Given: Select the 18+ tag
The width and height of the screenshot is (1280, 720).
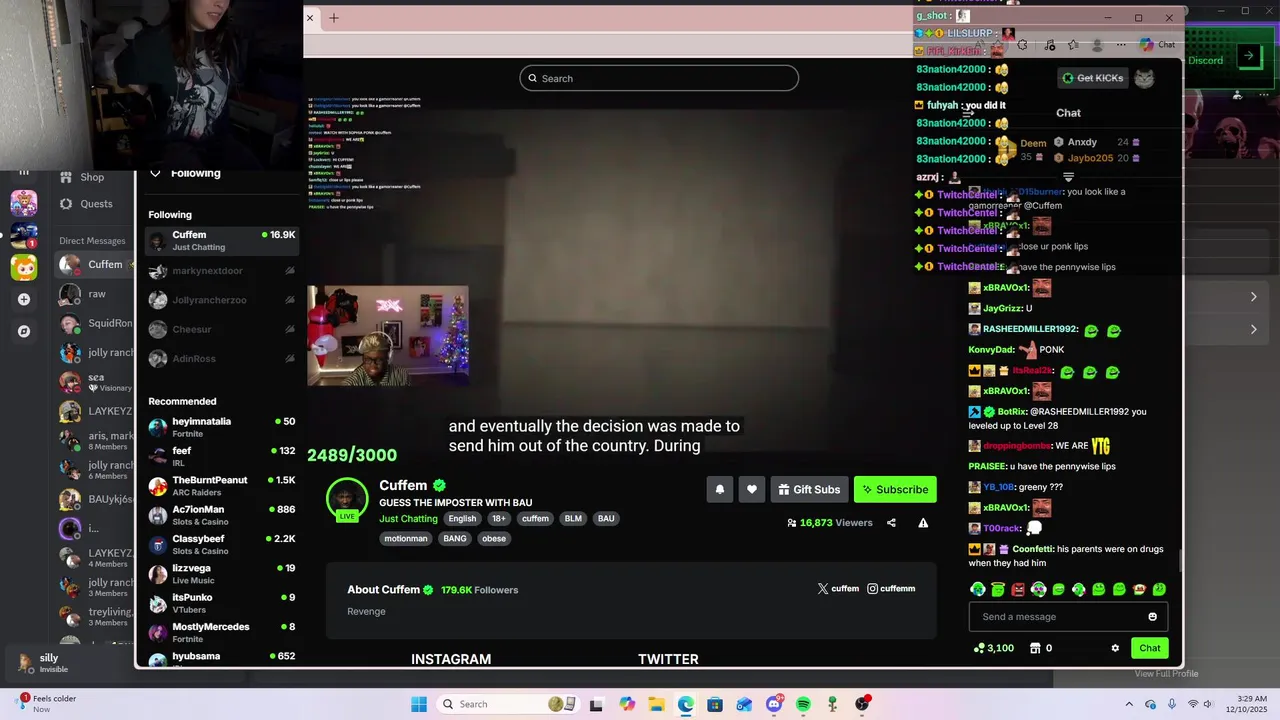Looking at the screenshot, I should click(x=499, y=519).
